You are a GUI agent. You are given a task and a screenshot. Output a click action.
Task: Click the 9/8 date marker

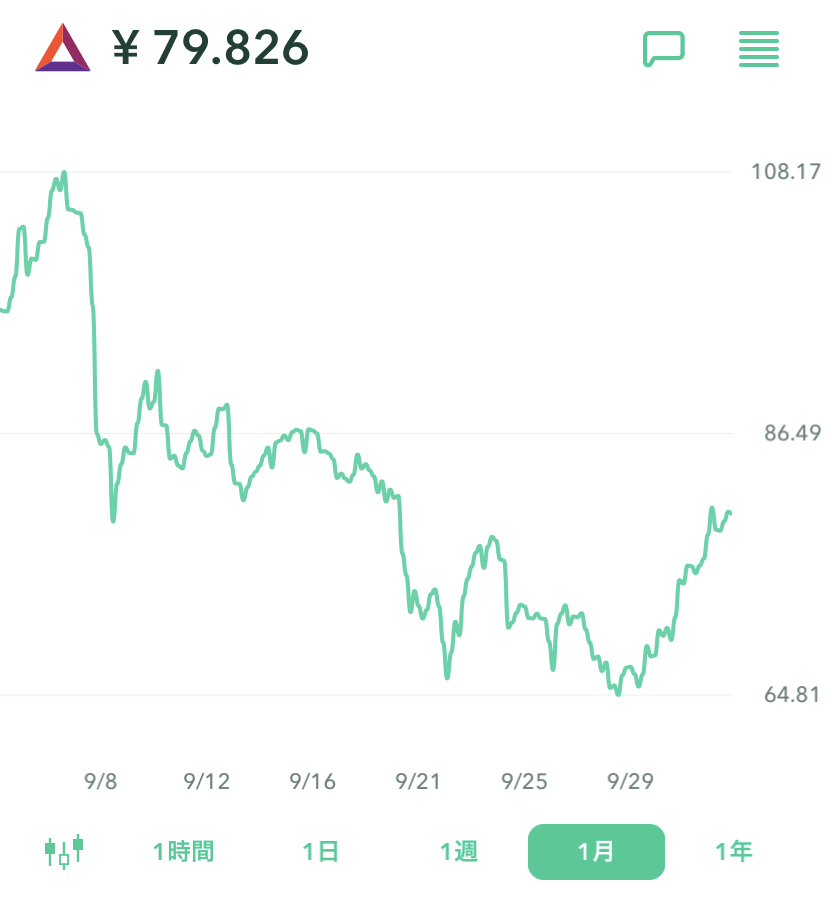100,782
